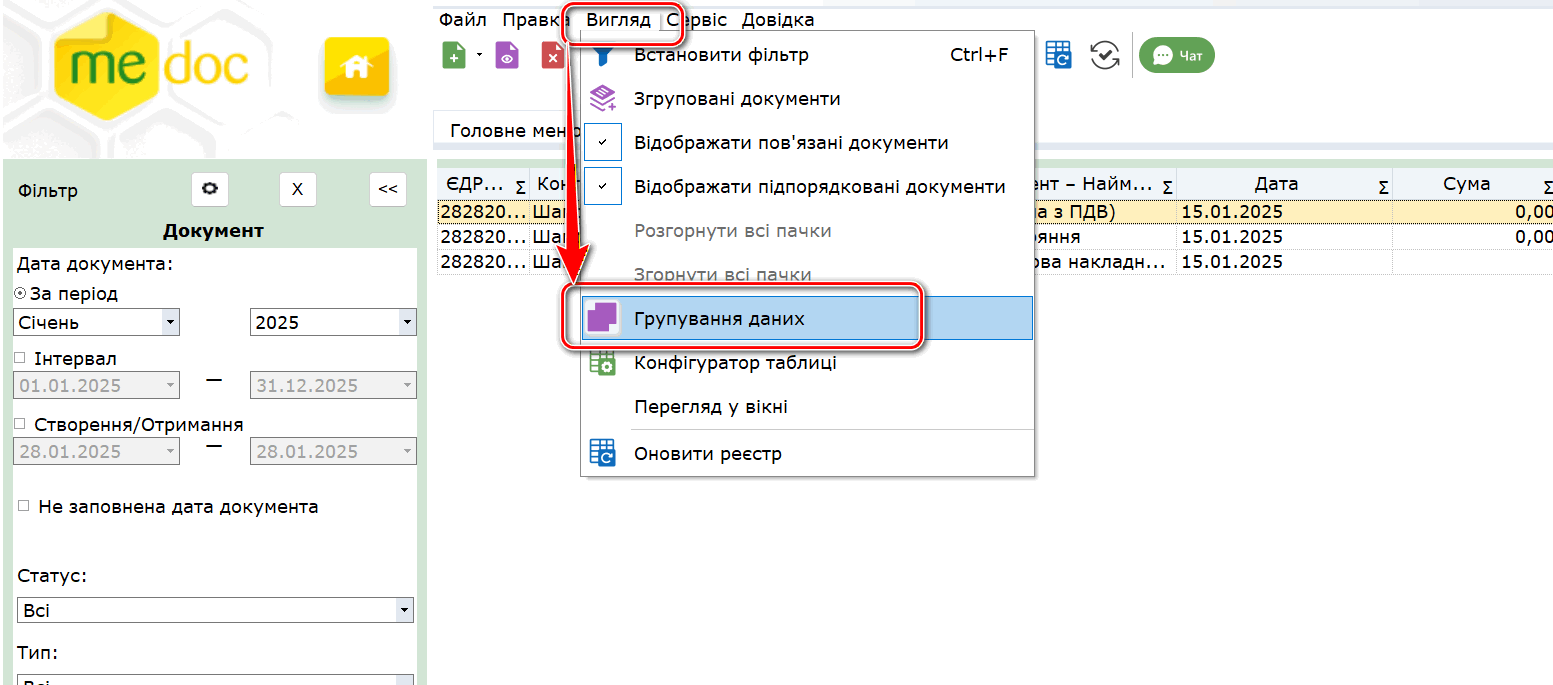Image resolution: width=1553 pixels, height=685 pixels.
Task: Click the update registry table icon in toolbar
Action: [1058, 56]
